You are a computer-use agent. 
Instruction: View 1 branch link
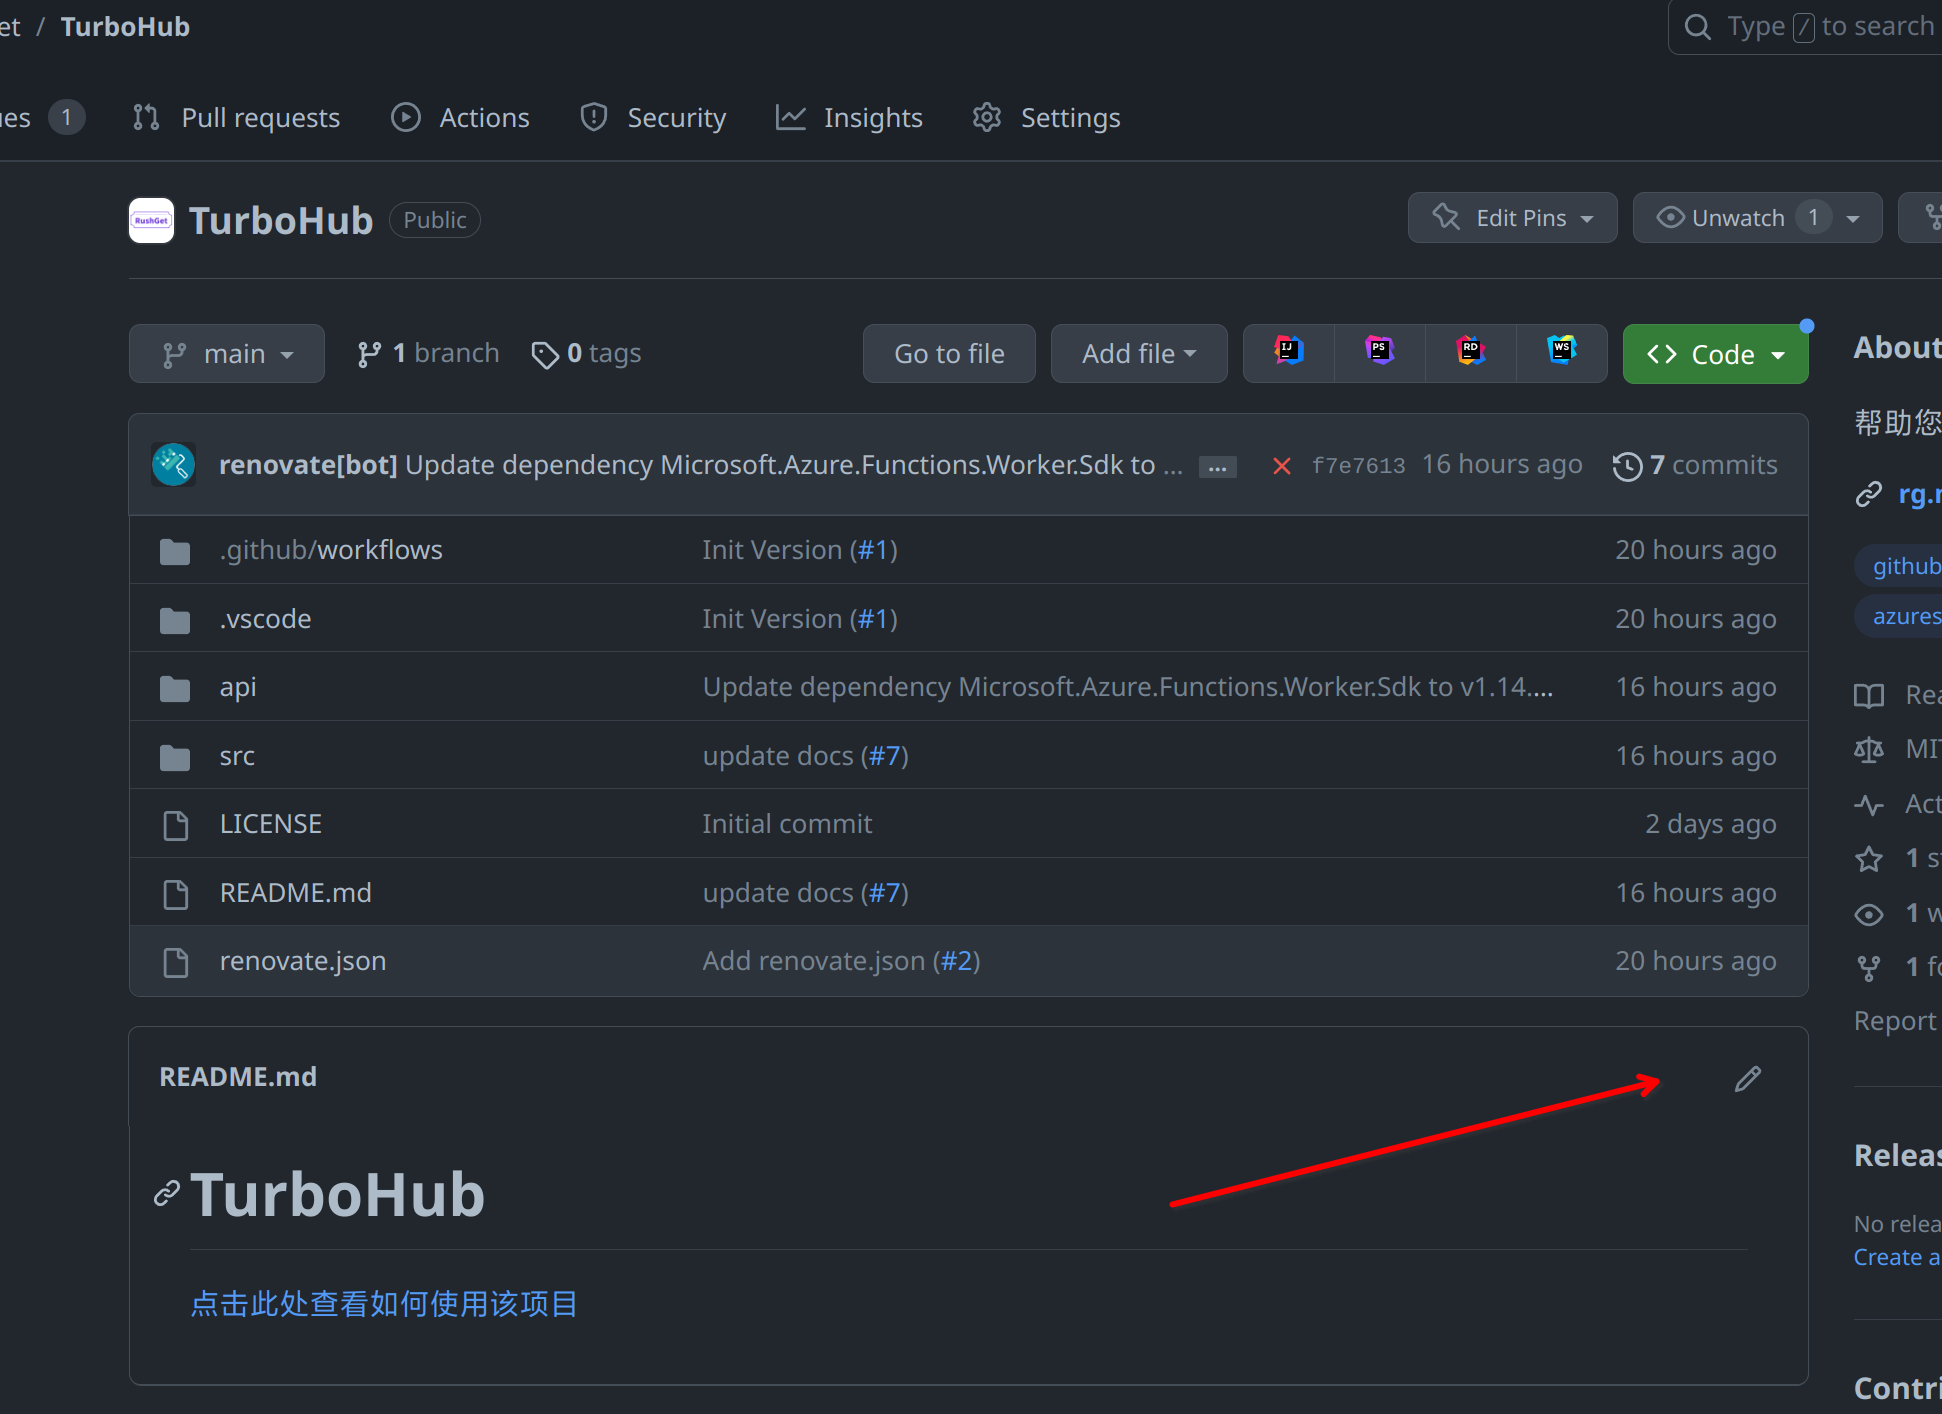pyautogui.click(x=427, y=354)
